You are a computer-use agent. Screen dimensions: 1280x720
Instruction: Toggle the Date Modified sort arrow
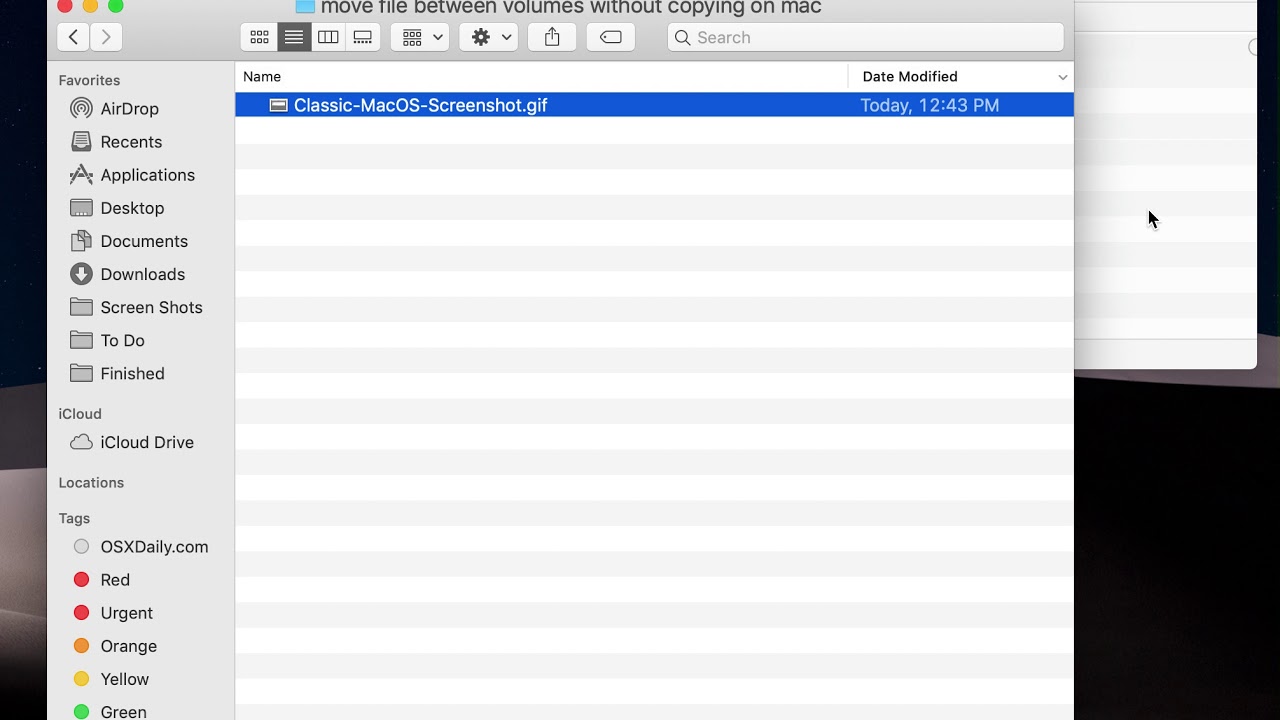[1062, 77]
